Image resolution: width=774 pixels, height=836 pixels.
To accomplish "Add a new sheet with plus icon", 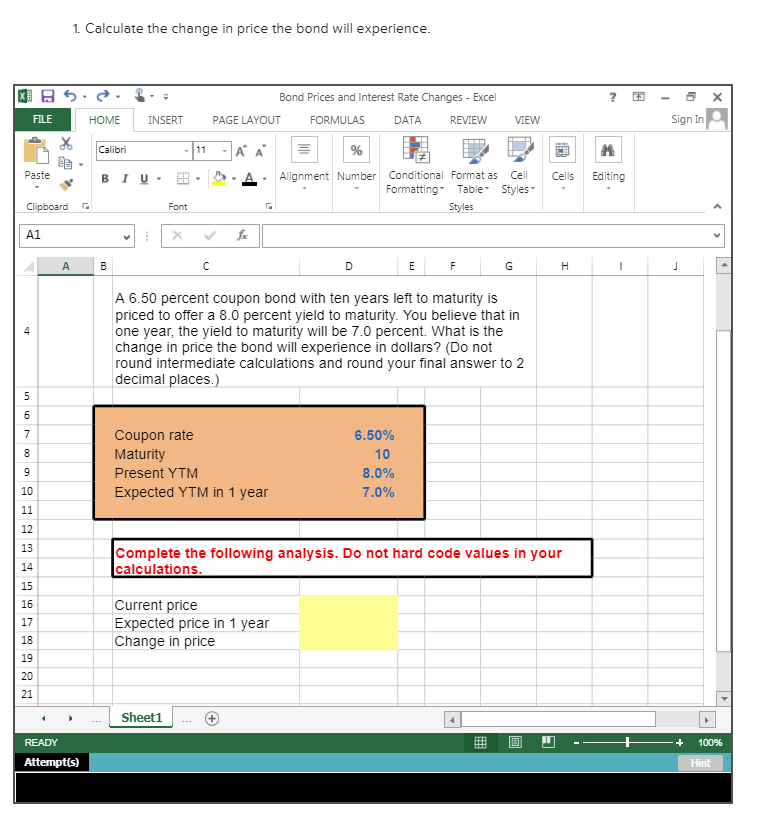I will (x=212, y=718).
